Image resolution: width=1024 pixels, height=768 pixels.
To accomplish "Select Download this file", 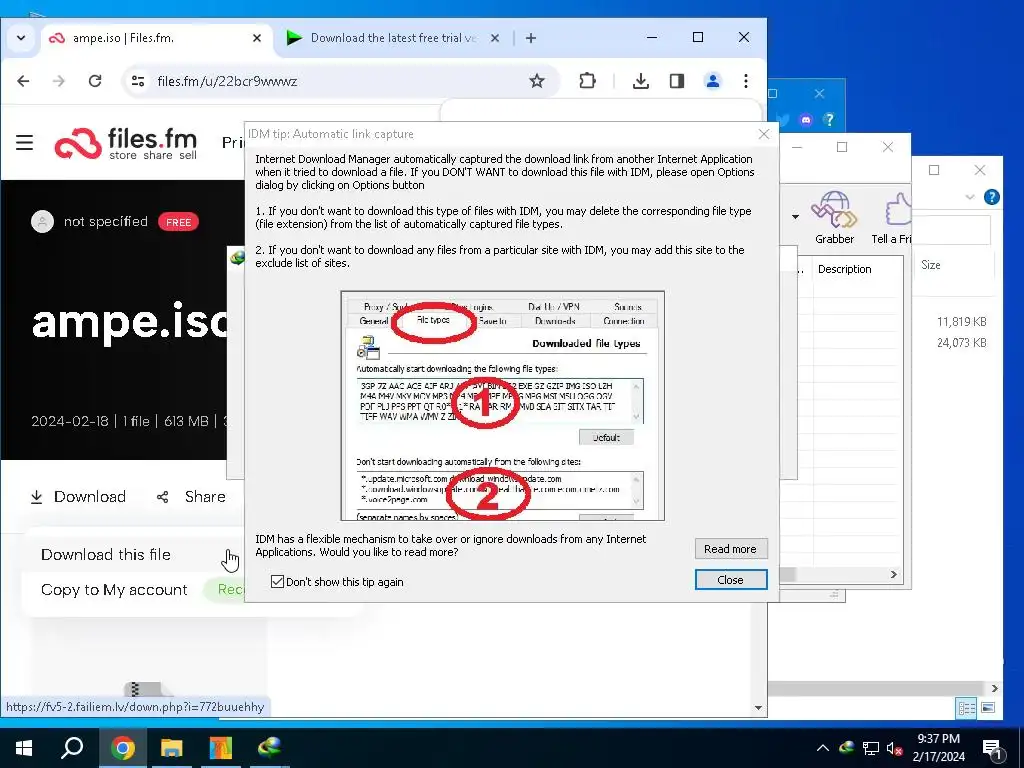I will (x=106, y=554).
